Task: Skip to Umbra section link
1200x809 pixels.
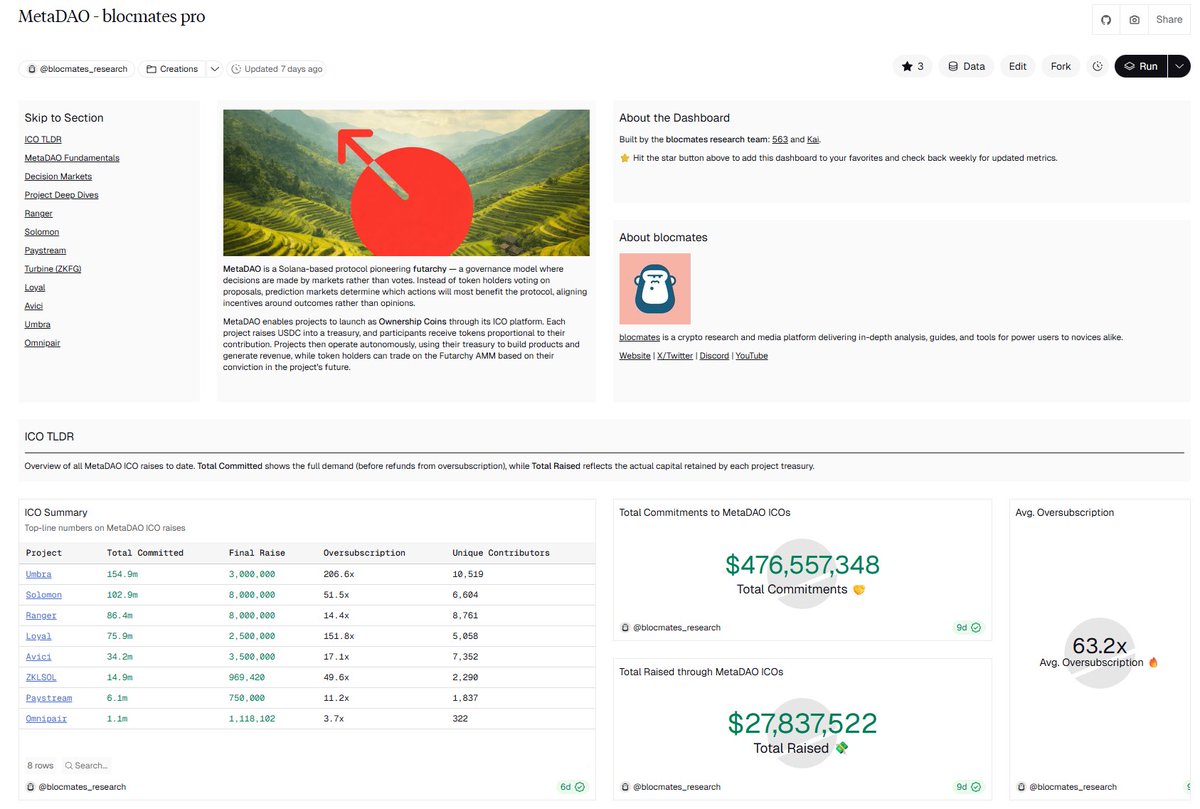Action: pos(37,324)
